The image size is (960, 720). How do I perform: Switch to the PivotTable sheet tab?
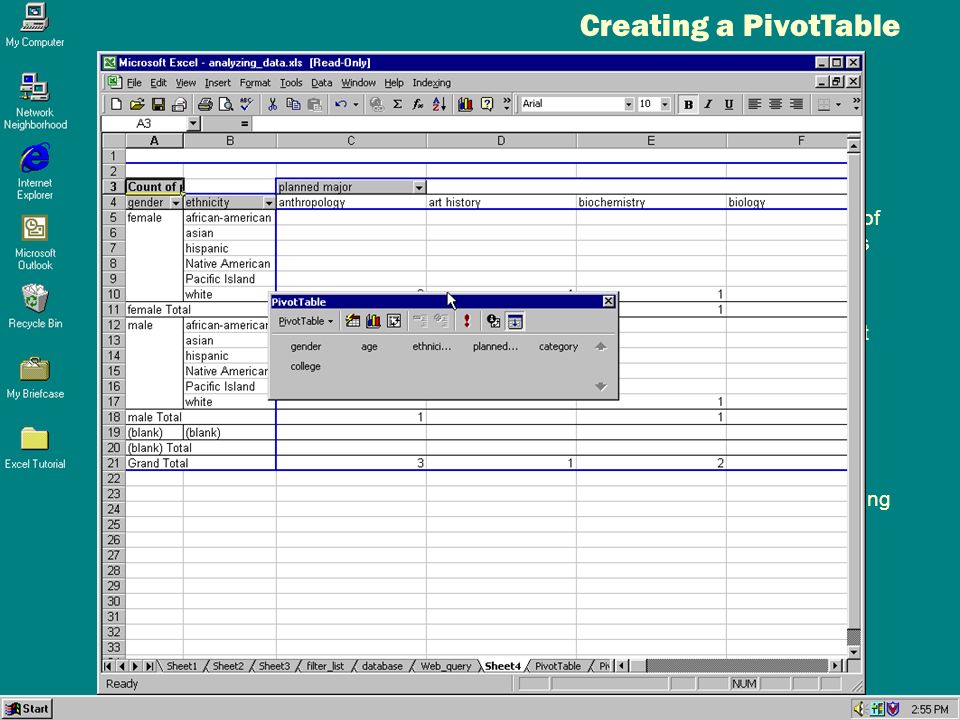click(x=558, y=666)
